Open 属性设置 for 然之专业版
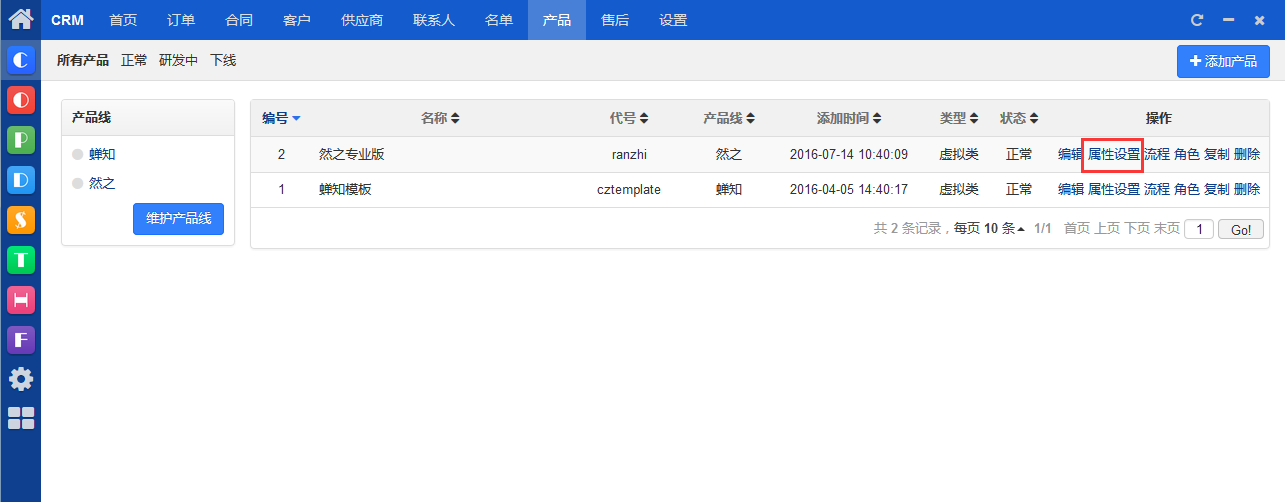Viewport: 1285px width, 502px height. coord(1114,154)
